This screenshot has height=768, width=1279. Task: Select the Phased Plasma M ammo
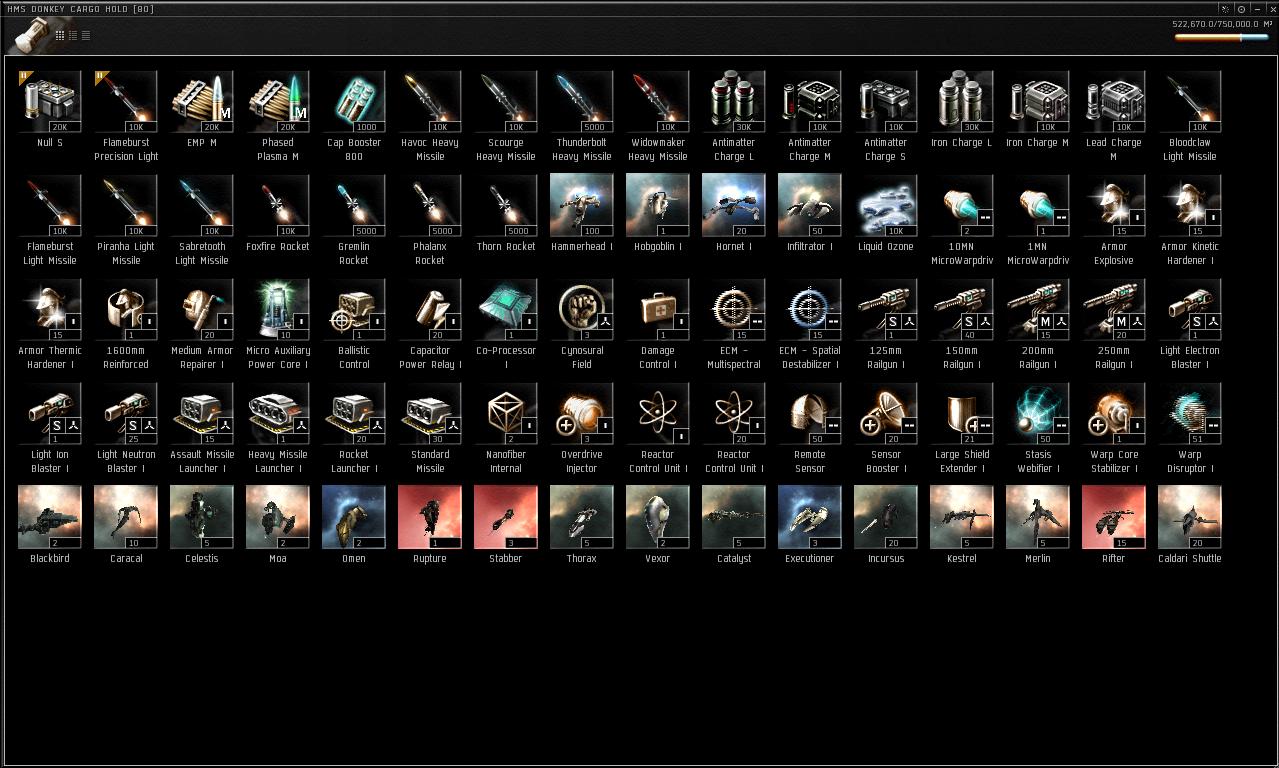(x=278, y=101)
